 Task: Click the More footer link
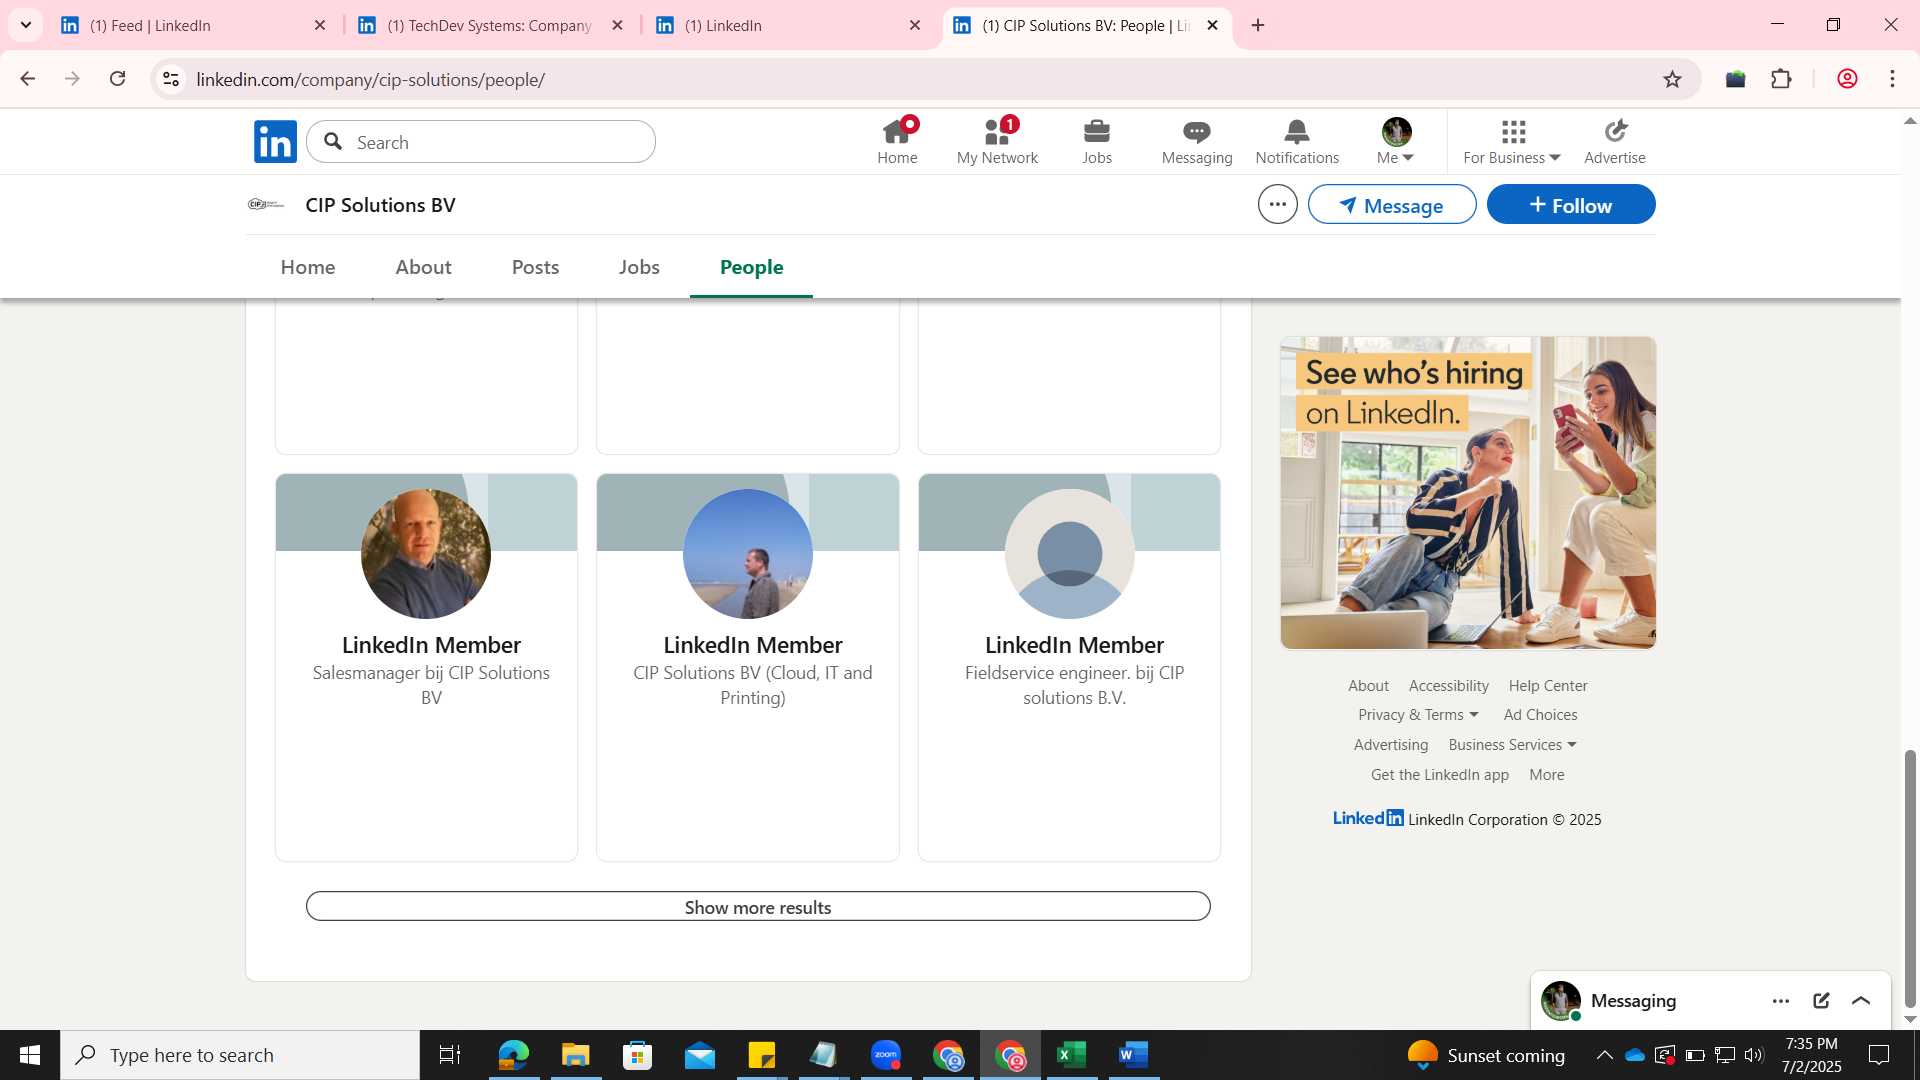1546,775
